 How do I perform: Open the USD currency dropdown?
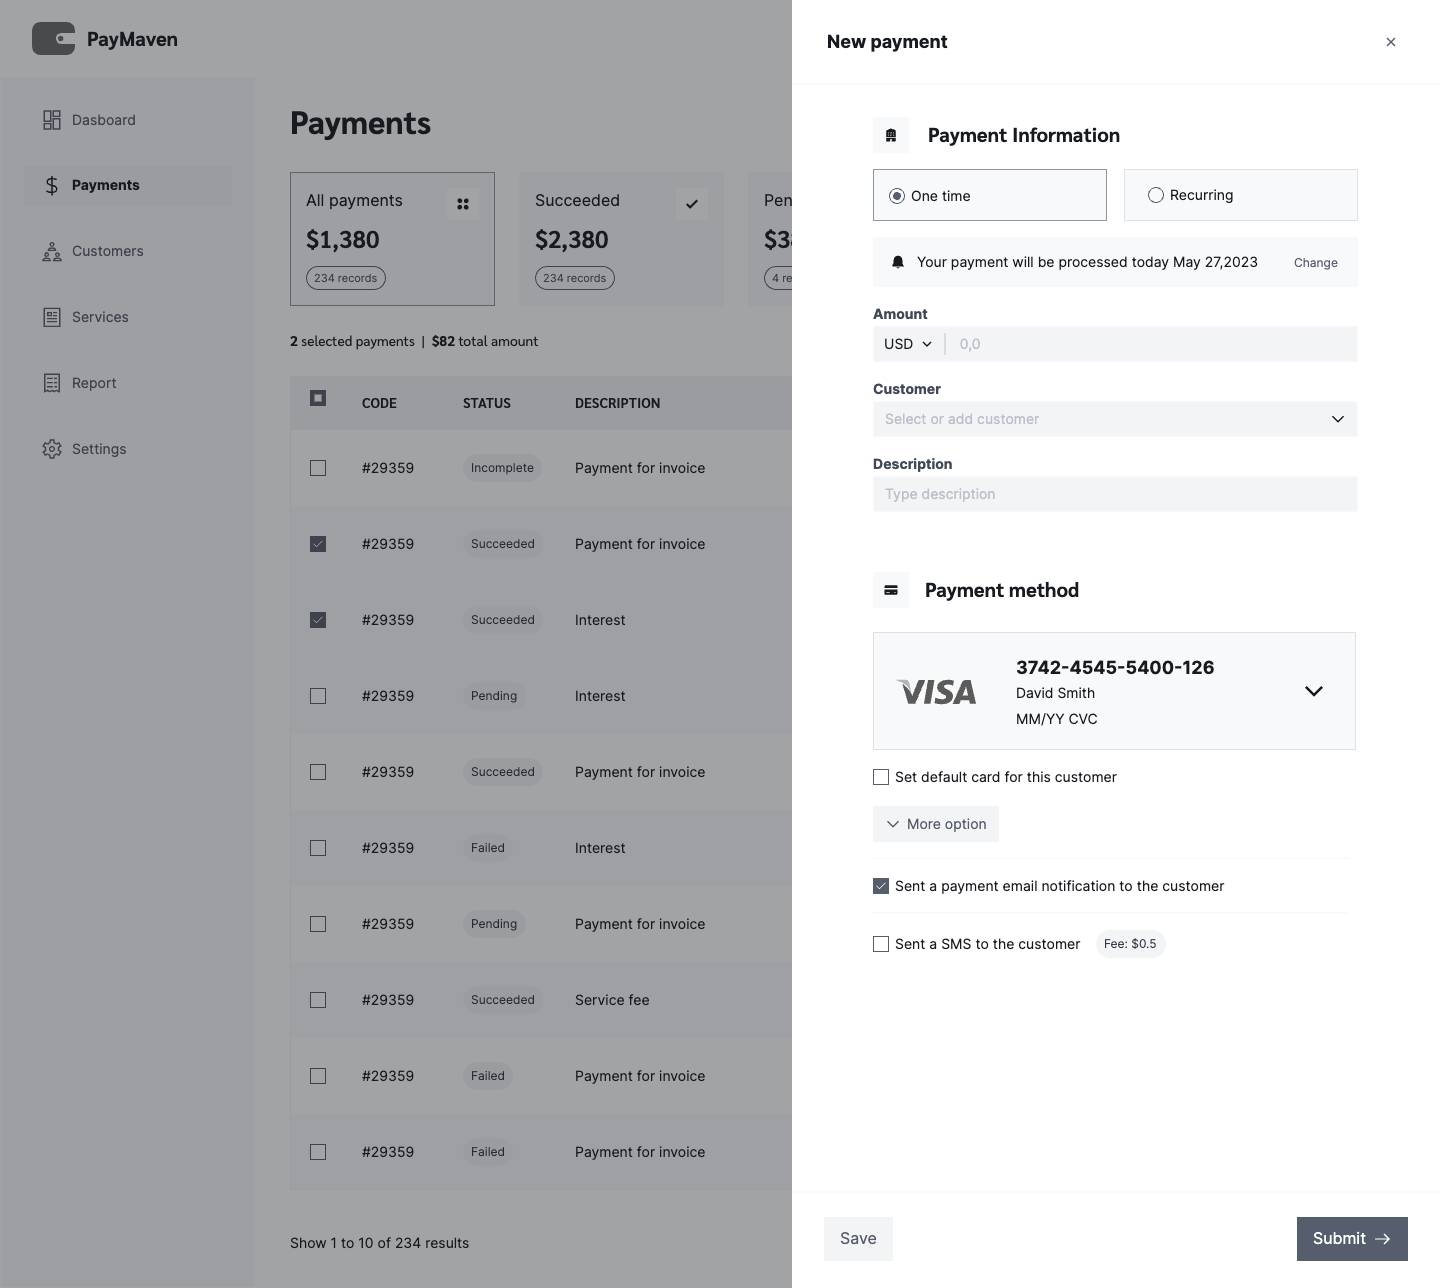[908, 344]
